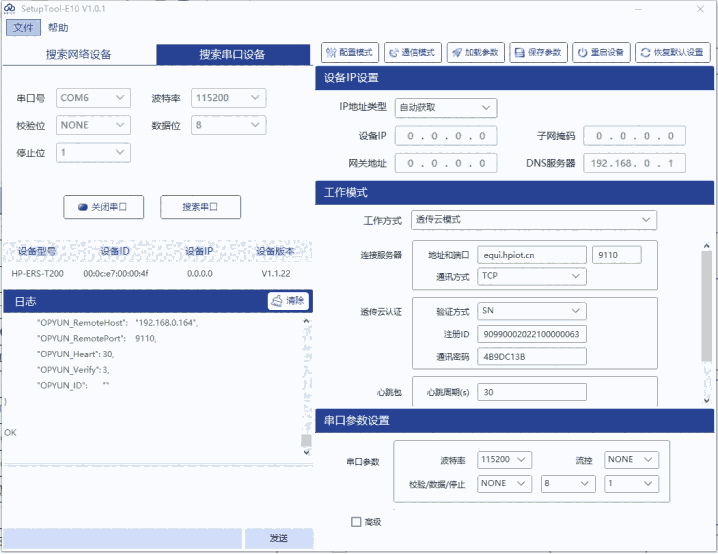Click 恢复默认设置 restore defaults icon
Screen dimensions: 718x554
coord(644,53)
